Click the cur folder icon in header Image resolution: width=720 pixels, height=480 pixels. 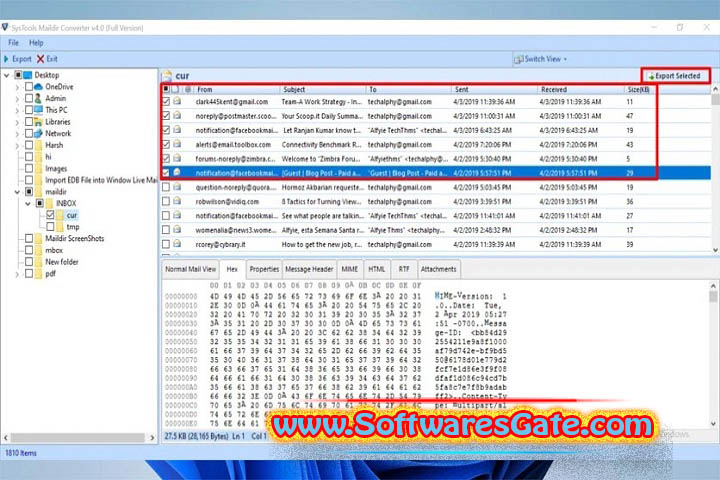(x=167, y=76)
